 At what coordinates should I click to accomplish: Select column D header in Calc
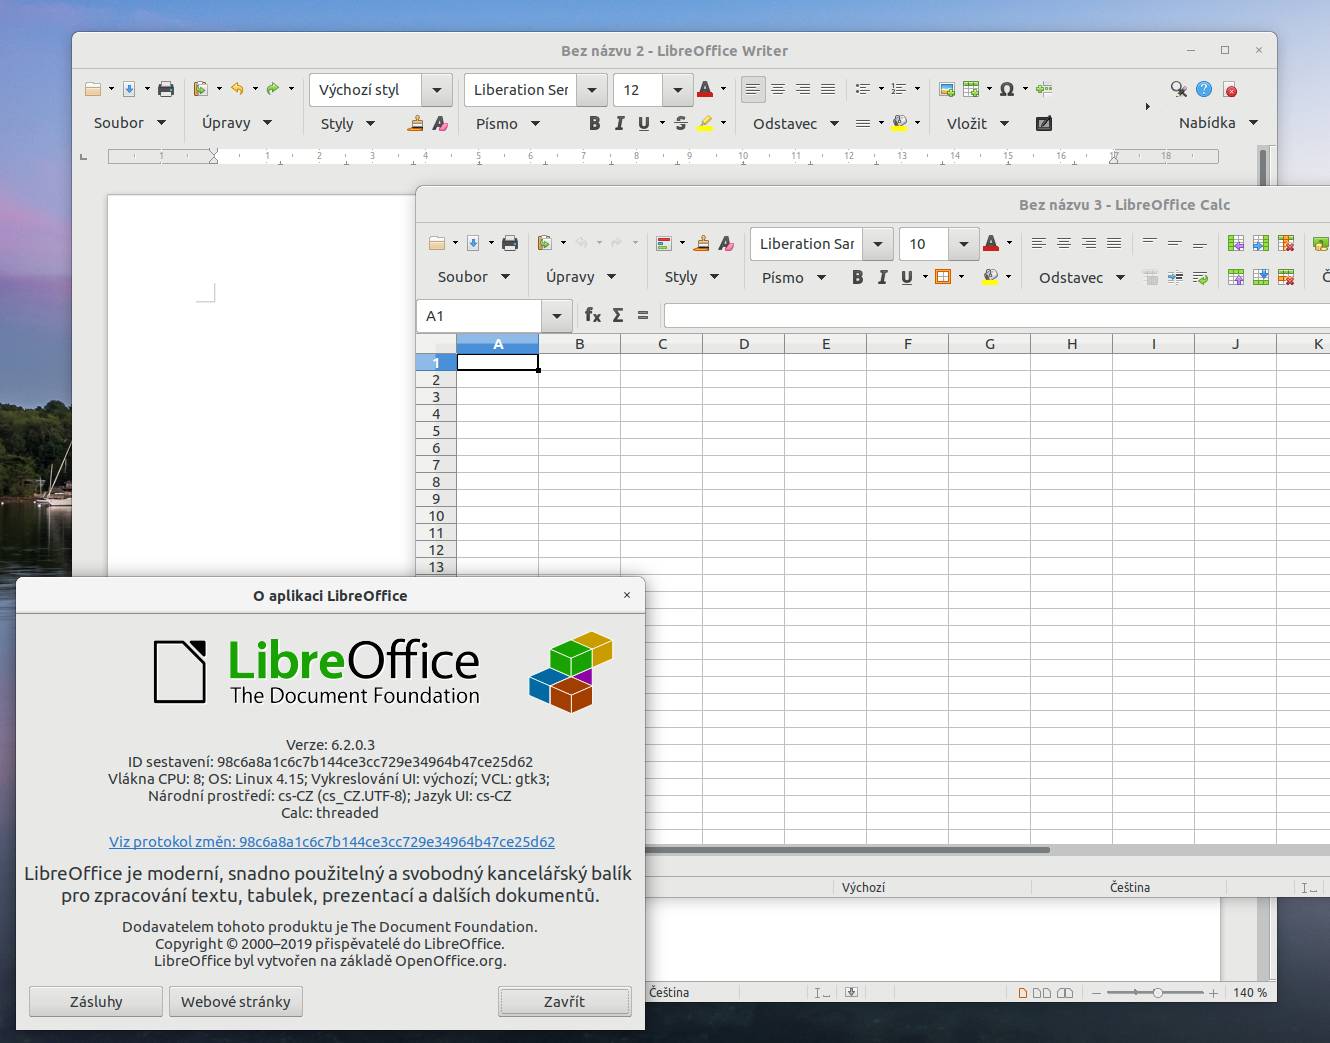tap(744, 344)
